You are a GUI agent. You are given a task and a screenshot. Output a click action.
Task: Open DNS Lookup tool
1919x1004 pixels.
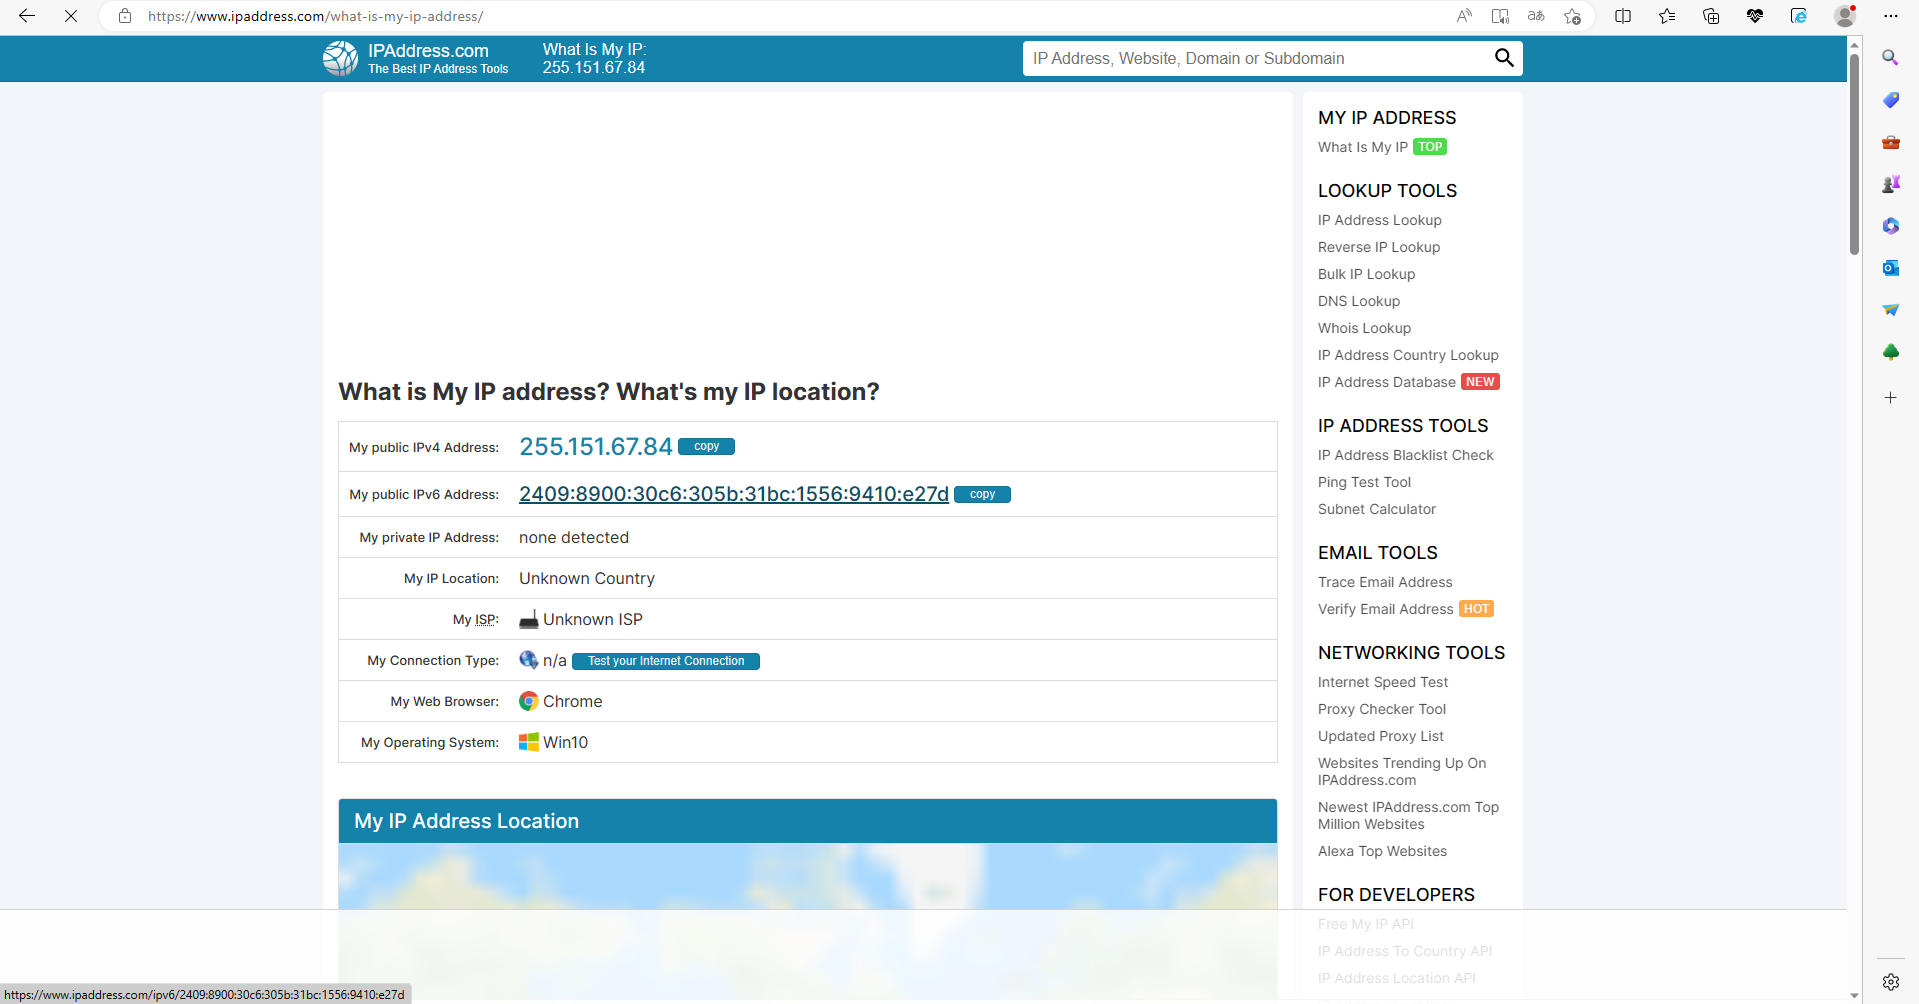point(1359,301)
